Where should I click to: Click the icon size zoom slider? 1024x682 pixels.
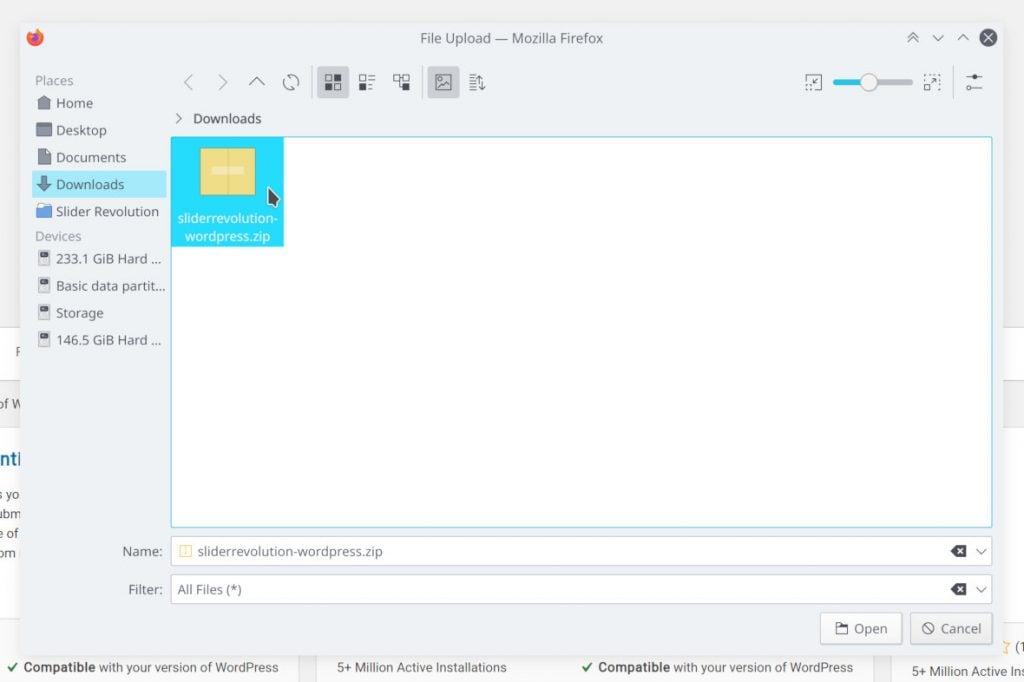pyautogui.click(x=872, y=83)
